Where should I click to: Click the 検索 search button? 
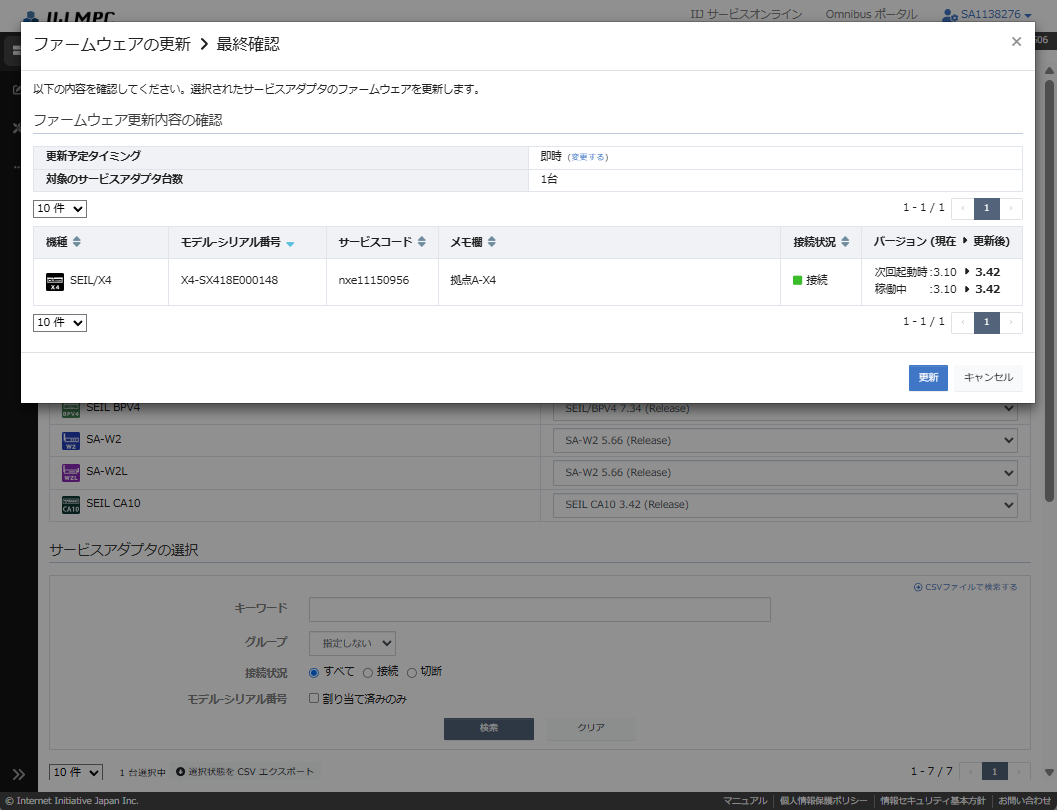[489, 728]
